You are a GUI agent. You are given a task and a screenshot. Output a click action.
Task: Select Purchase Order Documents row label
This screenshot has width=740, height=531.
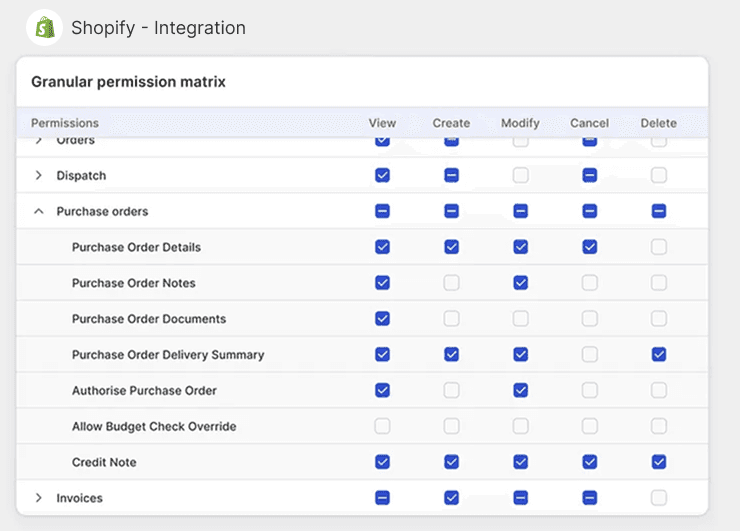(149, 319)
